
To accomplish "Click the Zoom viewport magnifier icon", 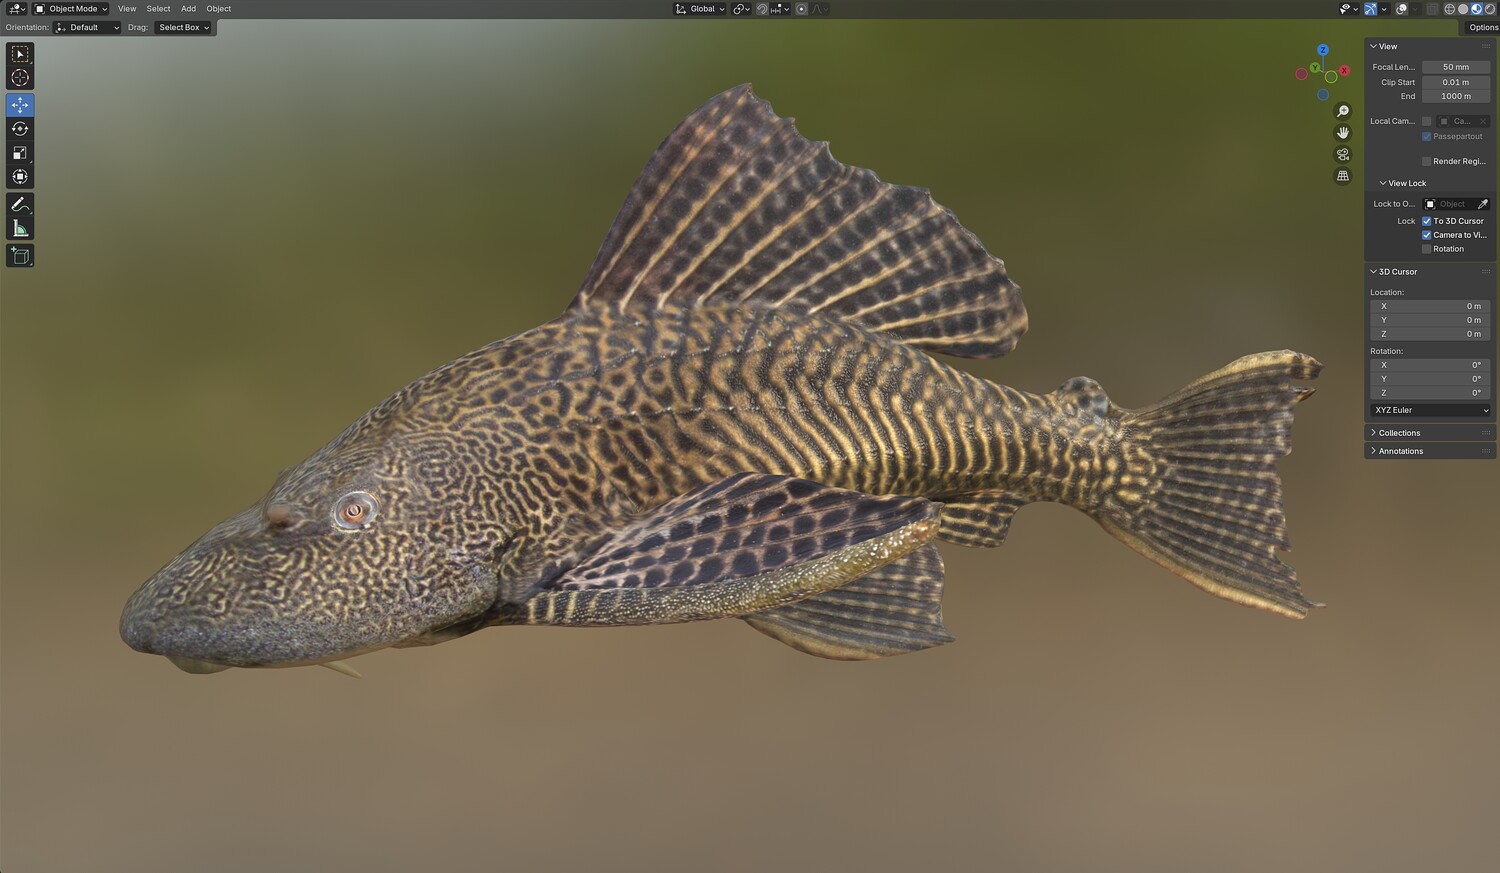I will [x=1343, y=111].
